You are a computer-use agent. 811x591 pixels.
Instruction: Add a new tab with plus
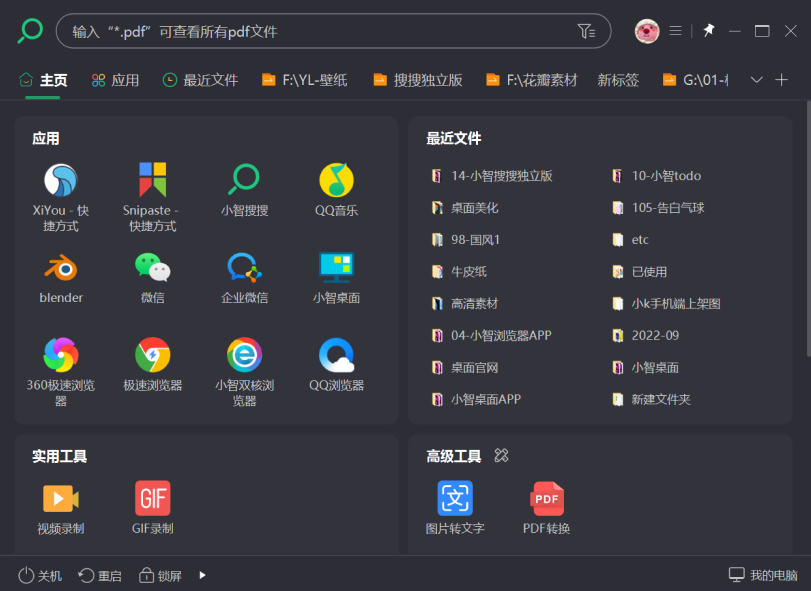[x=782, y=80]
